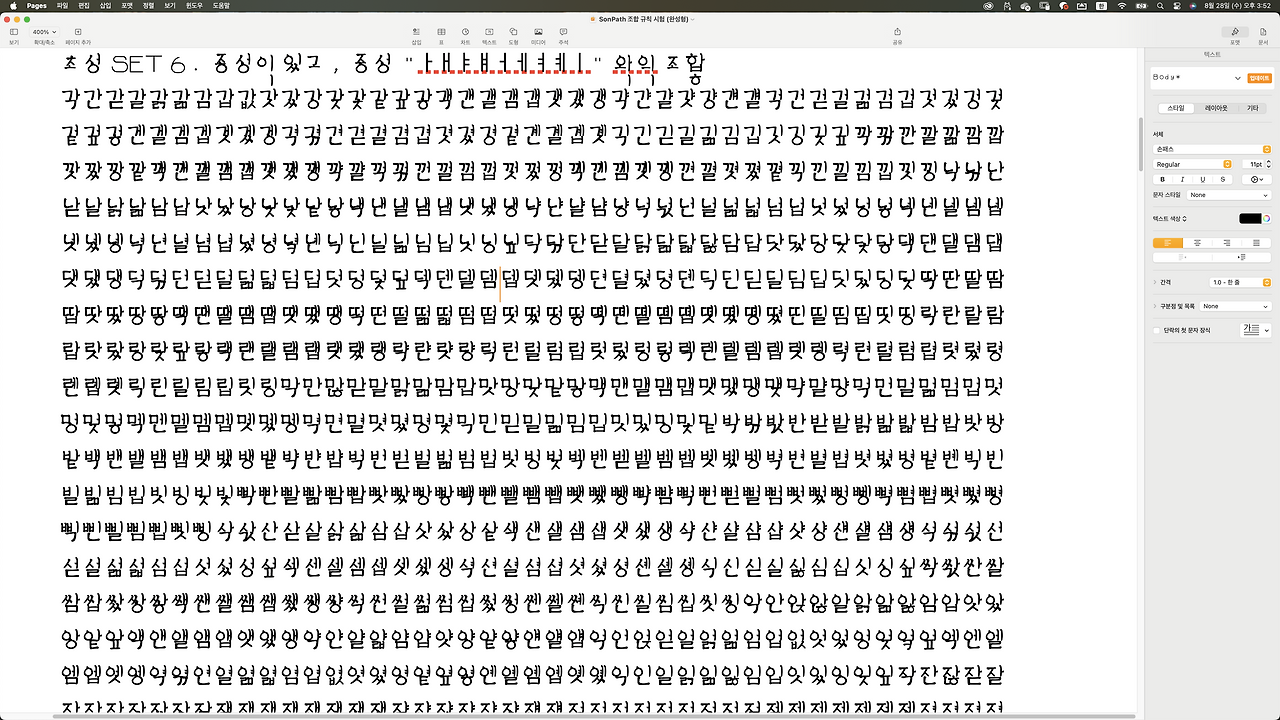Open the Shapes (도형) picker
1280x720 pixels.
[x=513, y=34]
